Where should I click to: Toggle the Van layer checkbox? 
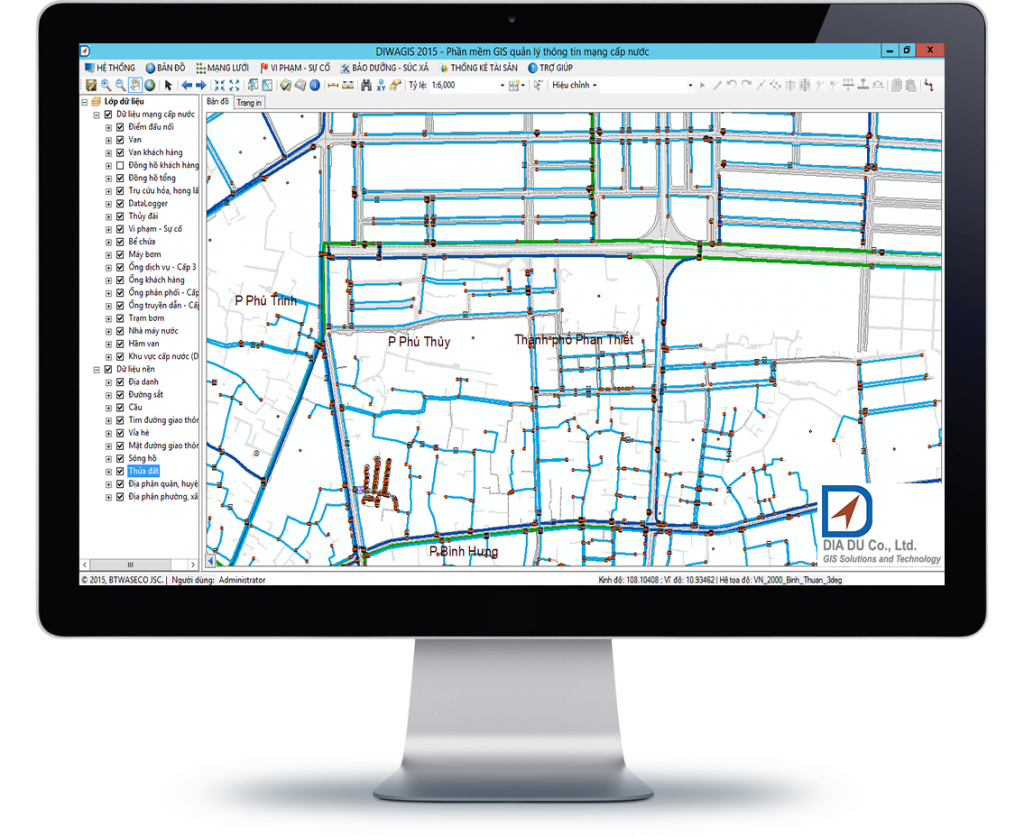coord(120,140)
